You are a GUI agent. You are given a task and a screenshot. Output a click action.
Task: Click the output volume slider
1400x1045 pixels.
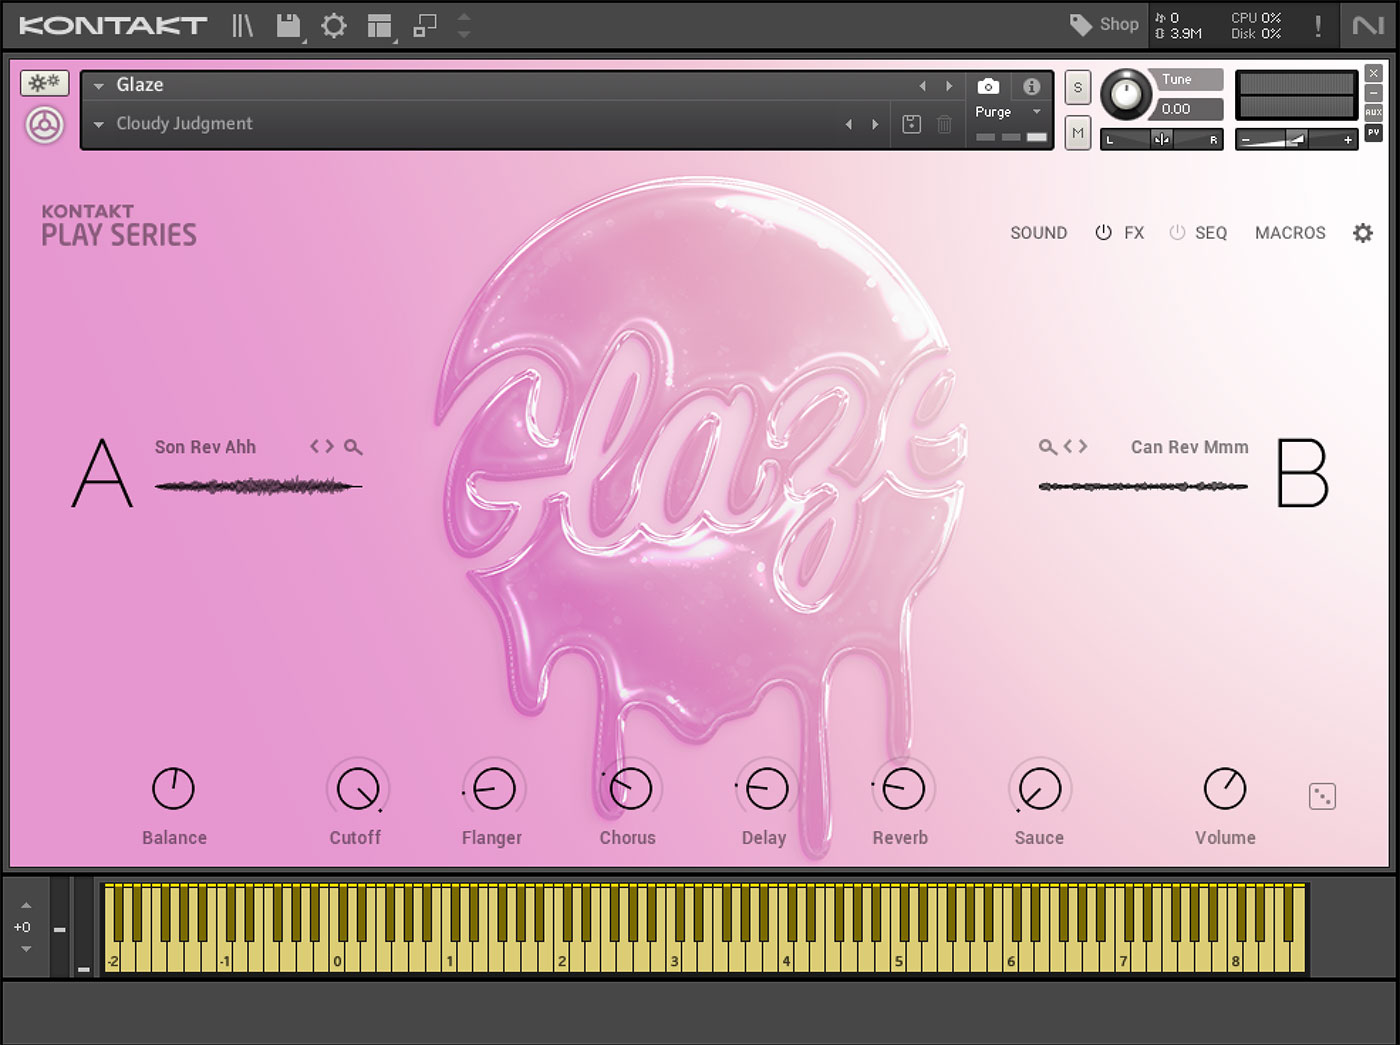1296,139
